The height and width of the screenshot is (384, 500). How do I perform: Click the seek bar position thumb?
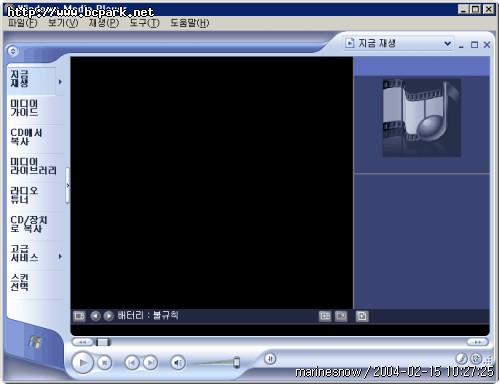[103, 342]
